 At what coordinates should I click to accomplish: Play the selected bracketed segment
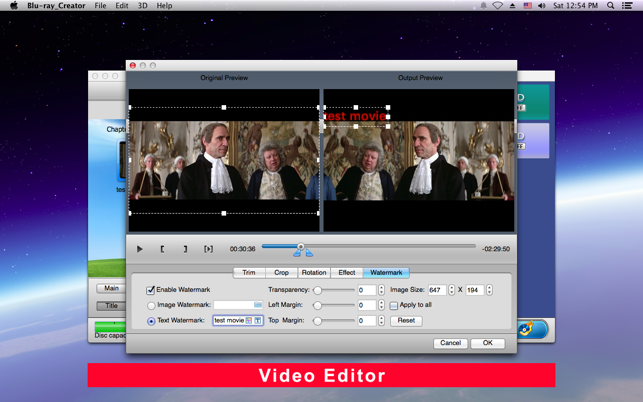click(208, 249)
